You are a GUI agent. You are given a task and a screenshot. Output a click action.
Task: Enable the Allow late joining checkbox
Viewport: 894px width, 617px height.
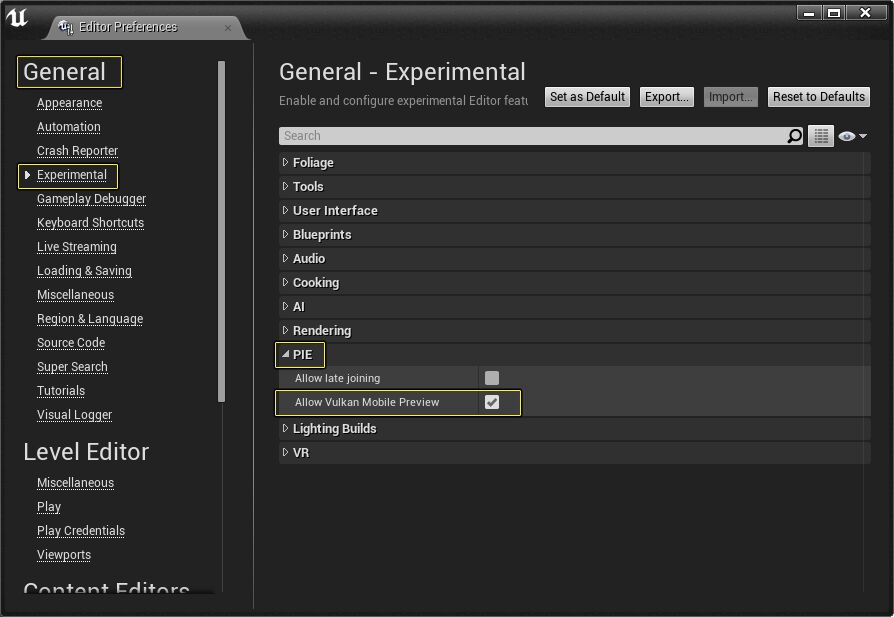coord(492,378)
